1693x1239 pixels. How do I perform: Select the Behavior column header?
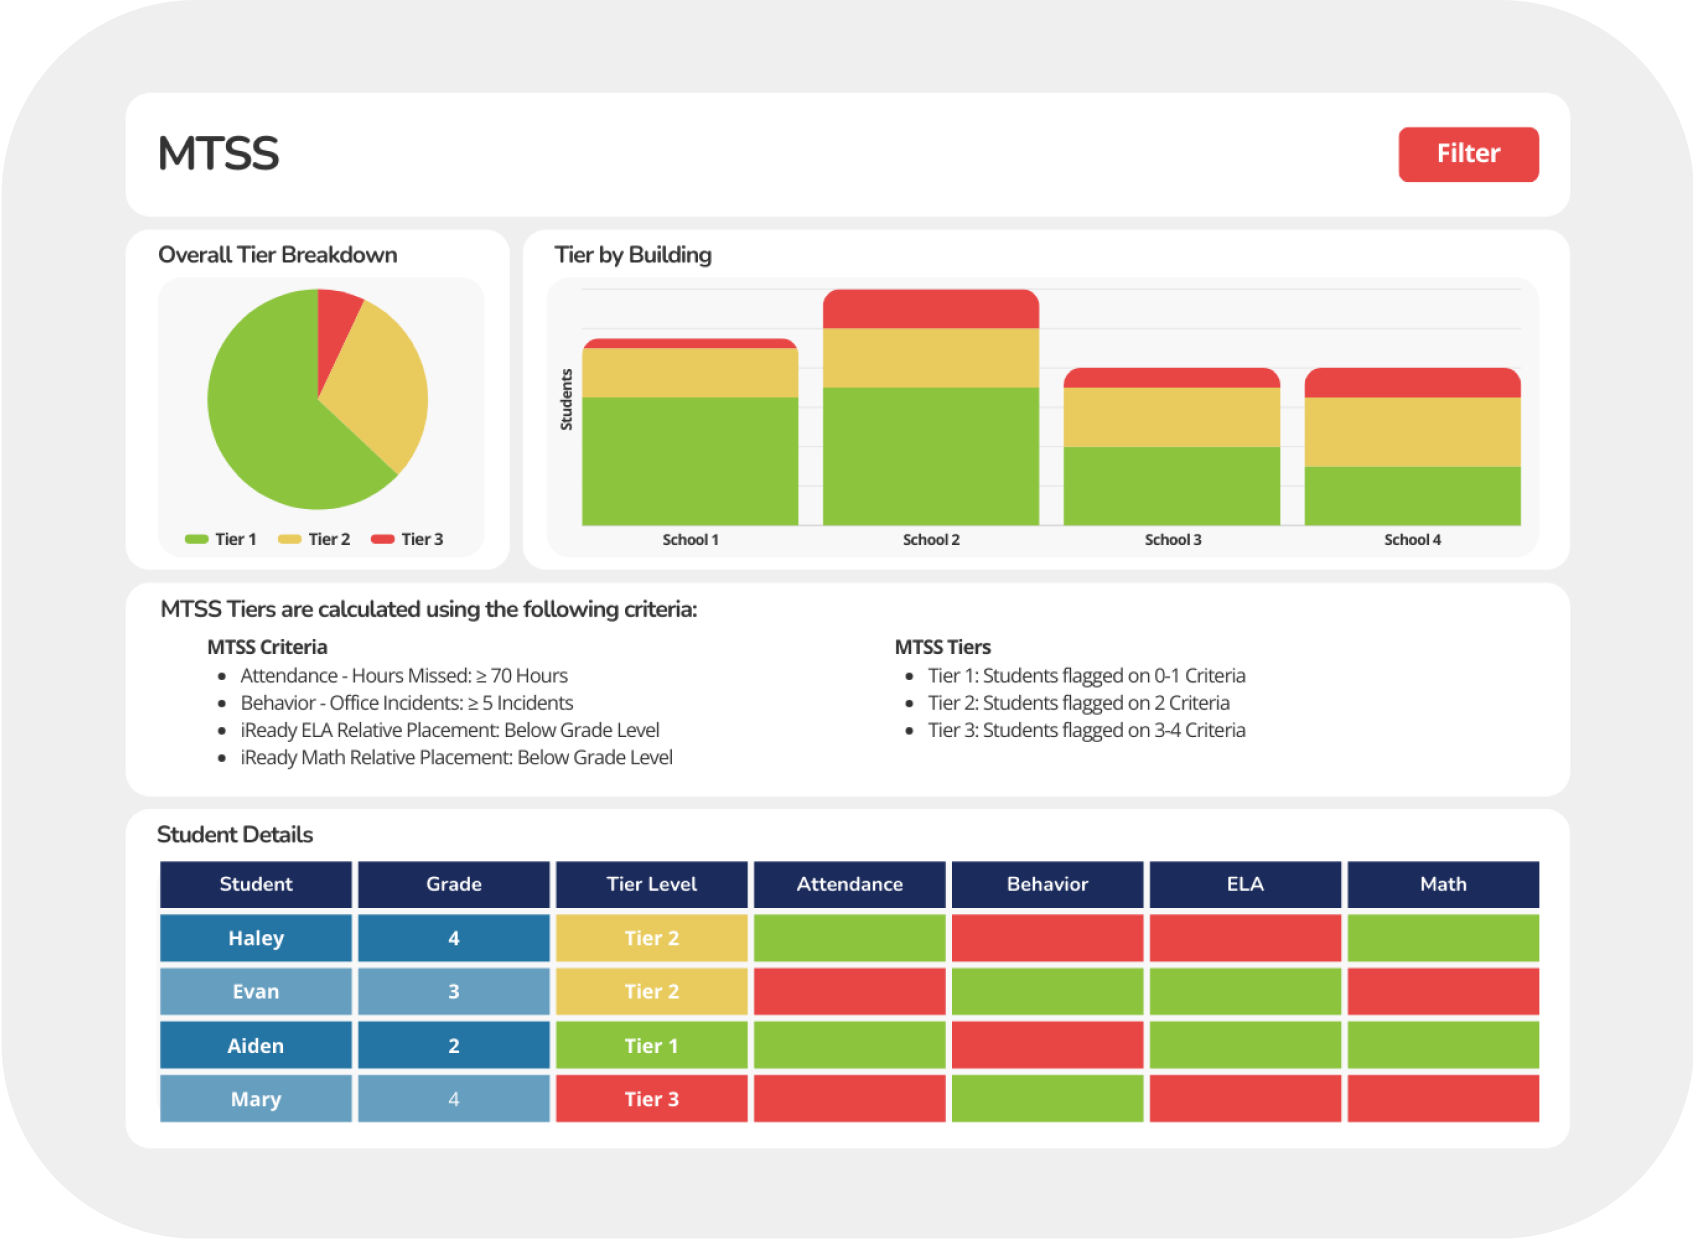(x=1047, y=884)
